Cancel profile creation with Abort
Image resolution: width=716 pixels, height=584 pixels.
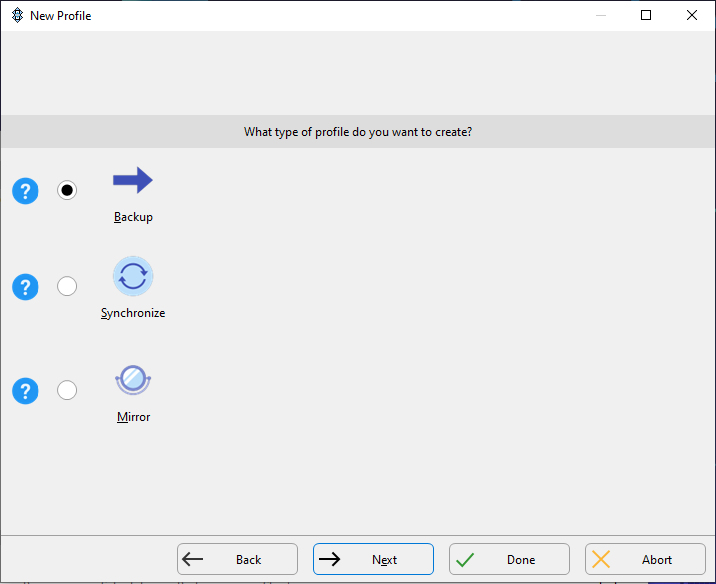pos(646,559)
